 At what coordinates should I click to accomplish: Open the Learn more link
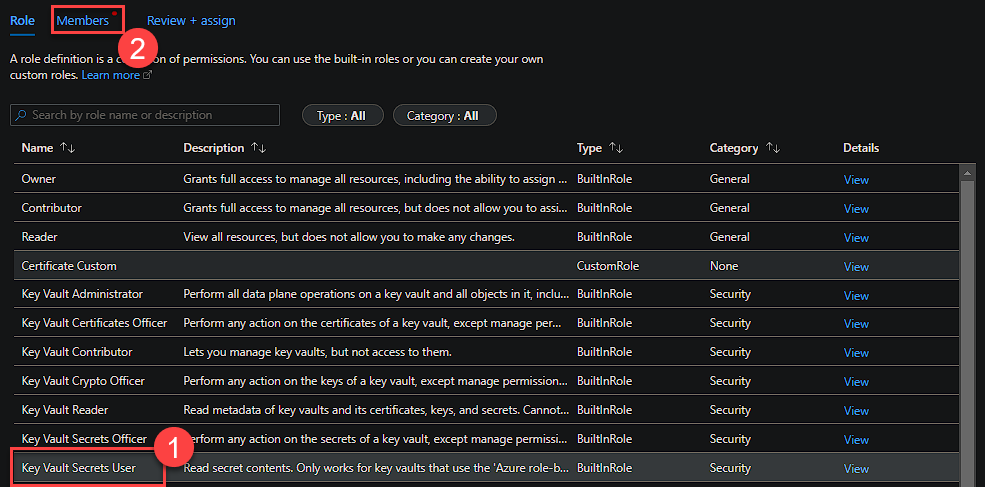pos(111,75)
